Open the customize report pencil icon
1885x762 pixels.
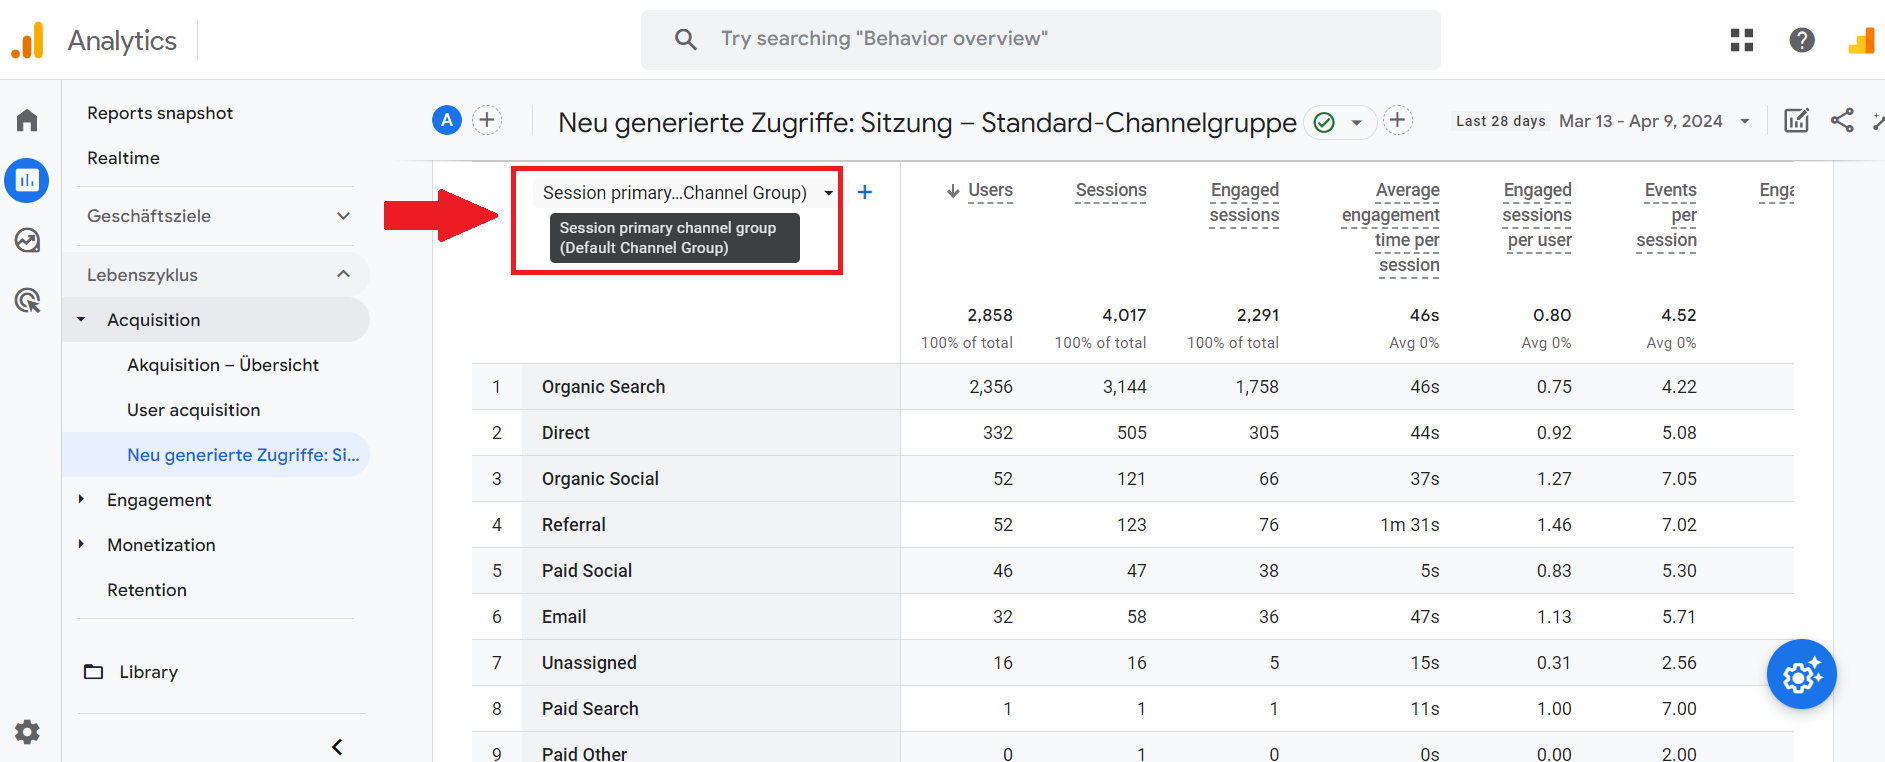(1797, 121)
